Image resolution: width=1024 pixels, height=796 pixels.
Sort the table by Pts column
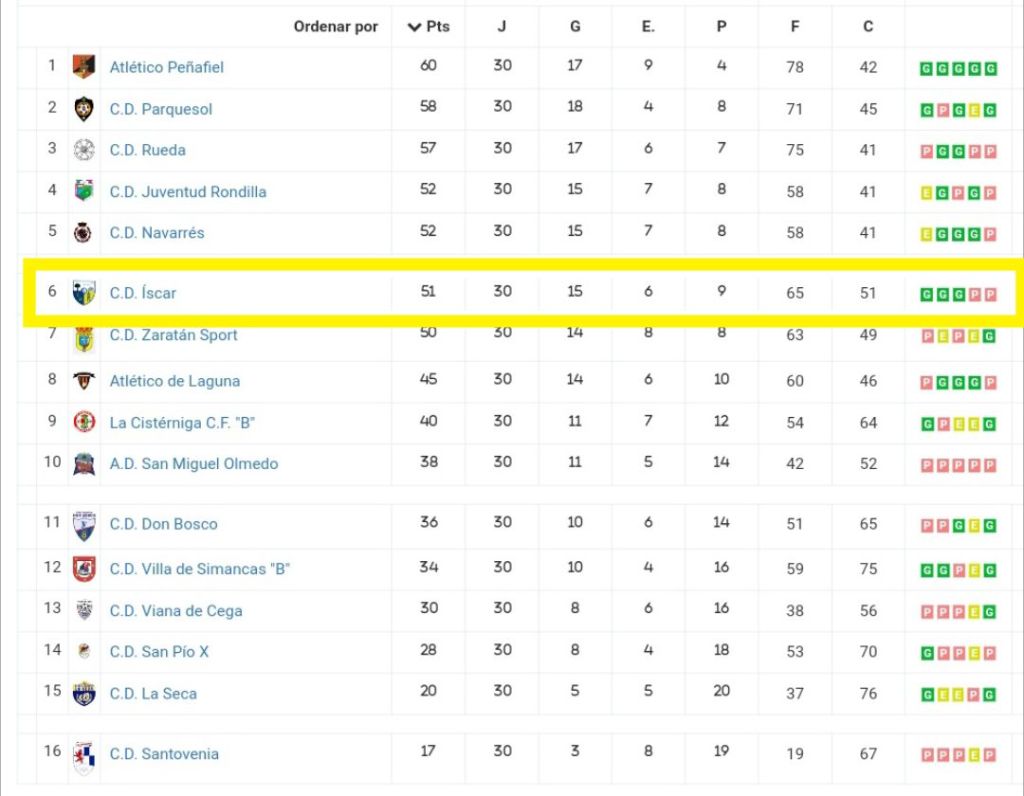[429, 27]
